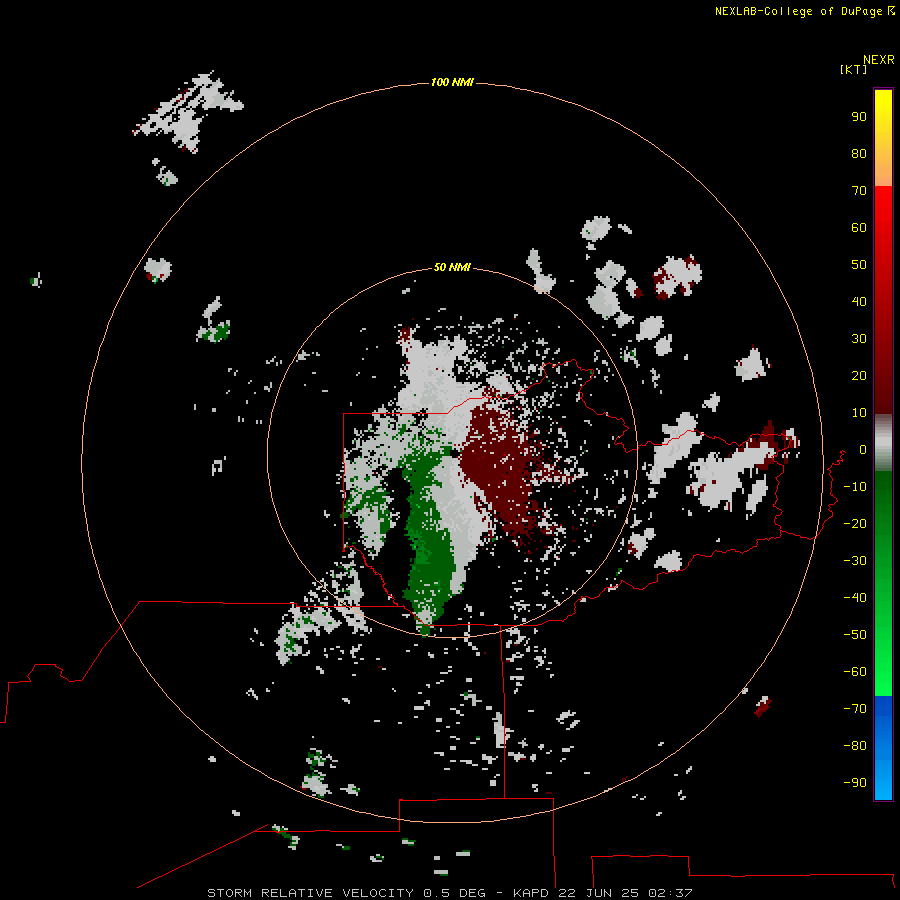Click the 90 value on the velocity scale
This screenshot has width=900, height=900.
coord(859,117)
